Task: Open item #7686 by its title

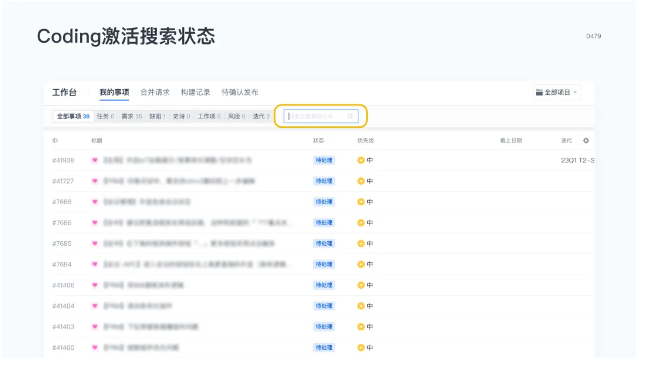Action: pyautogui.click(x=198, y=223)
